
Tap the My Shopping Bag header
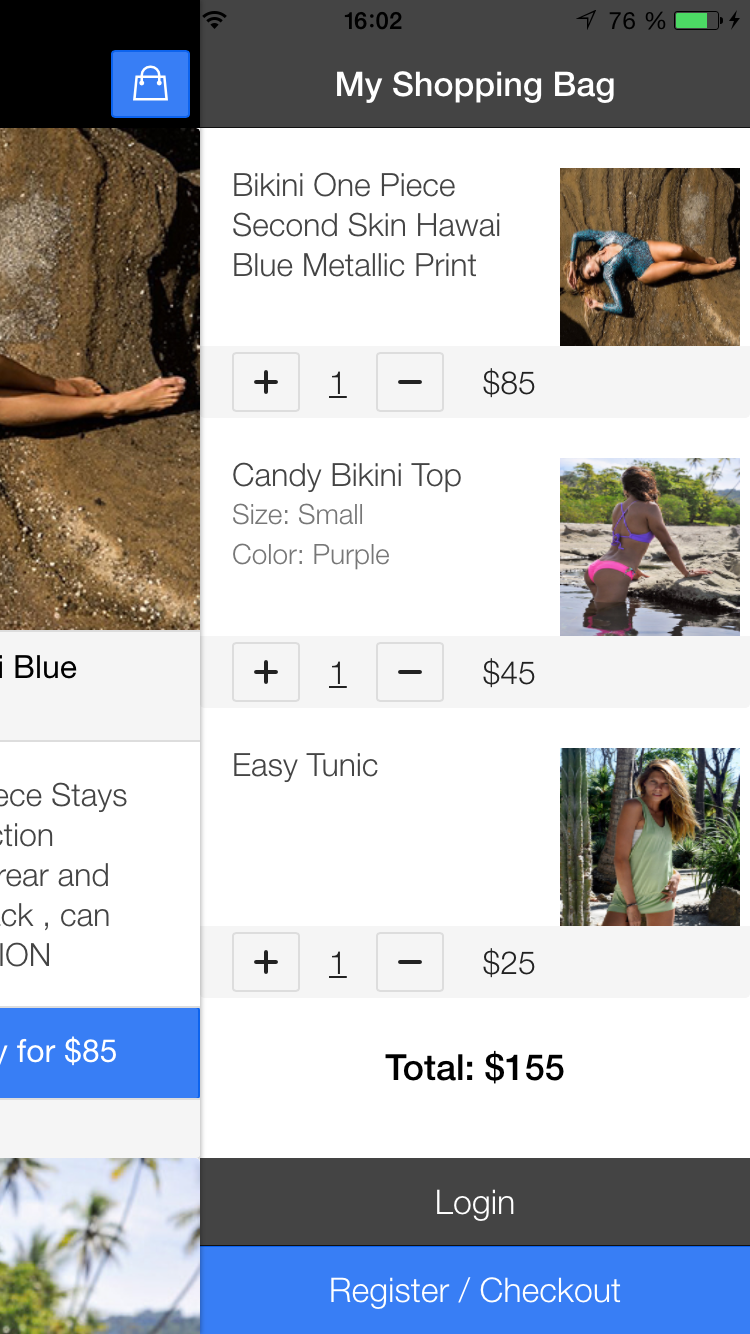pos(475,84)
